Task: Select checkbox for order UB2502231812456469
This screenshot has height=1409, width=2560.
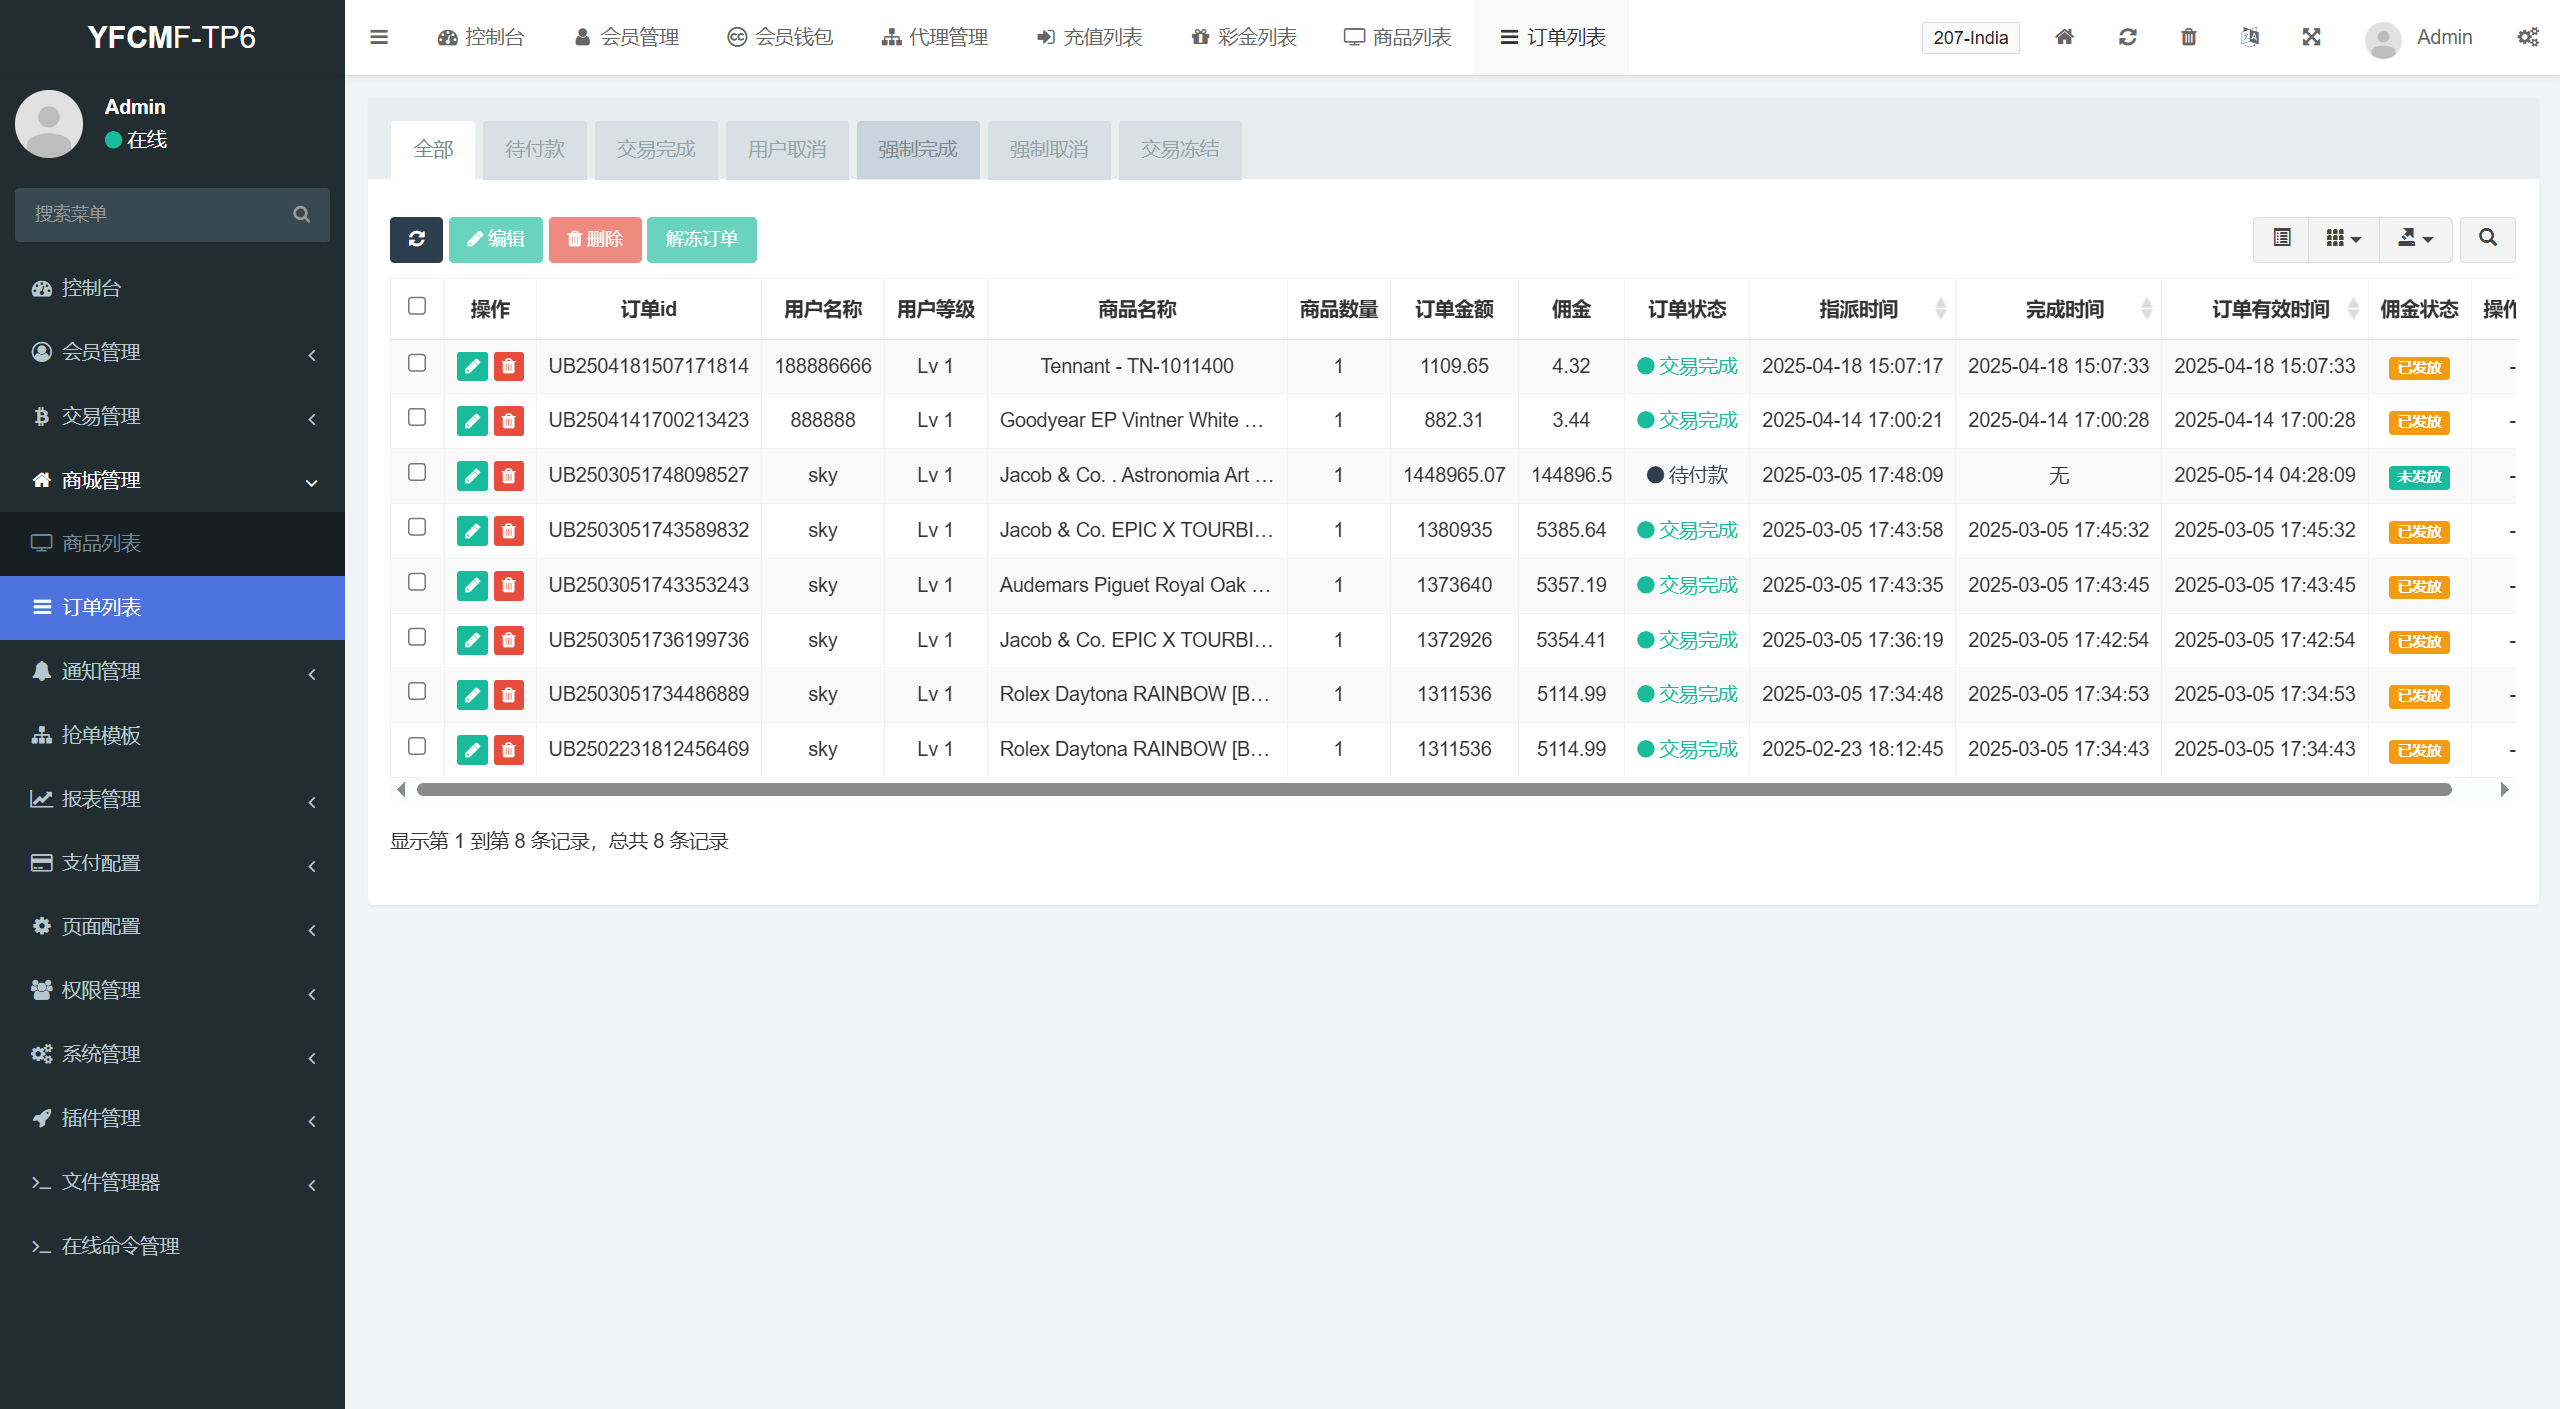Action: (417, 747)
